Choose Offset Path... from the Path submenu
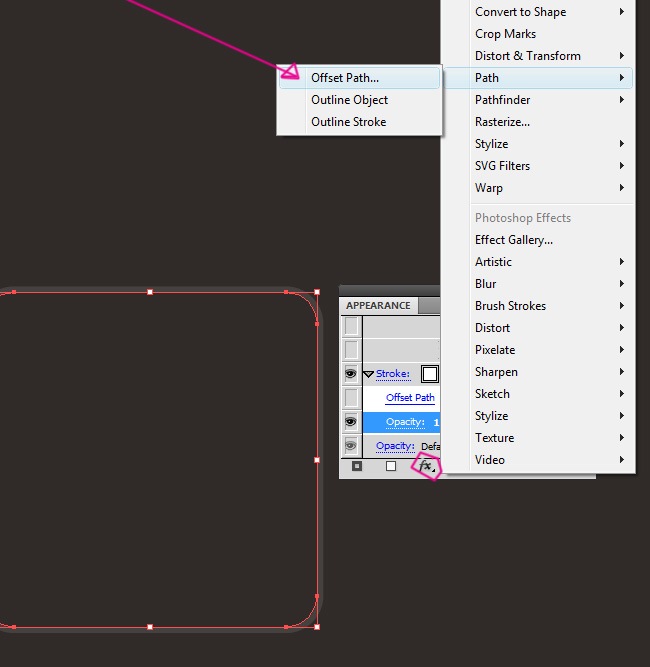The height and width of the screenshot is (667, 650). click(x=345, y=78)
